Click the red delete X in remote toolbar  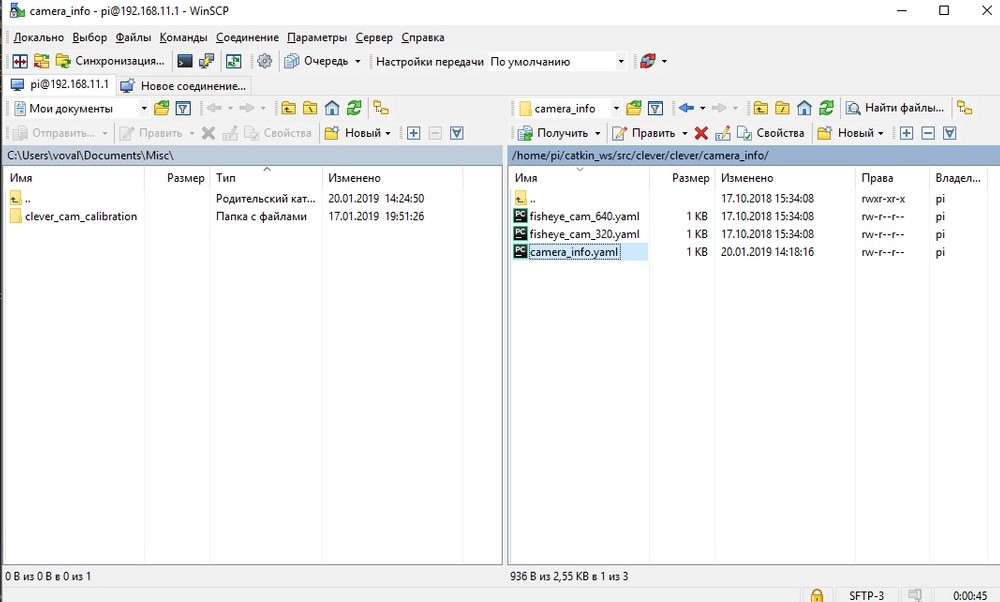(x=701, y=133)
